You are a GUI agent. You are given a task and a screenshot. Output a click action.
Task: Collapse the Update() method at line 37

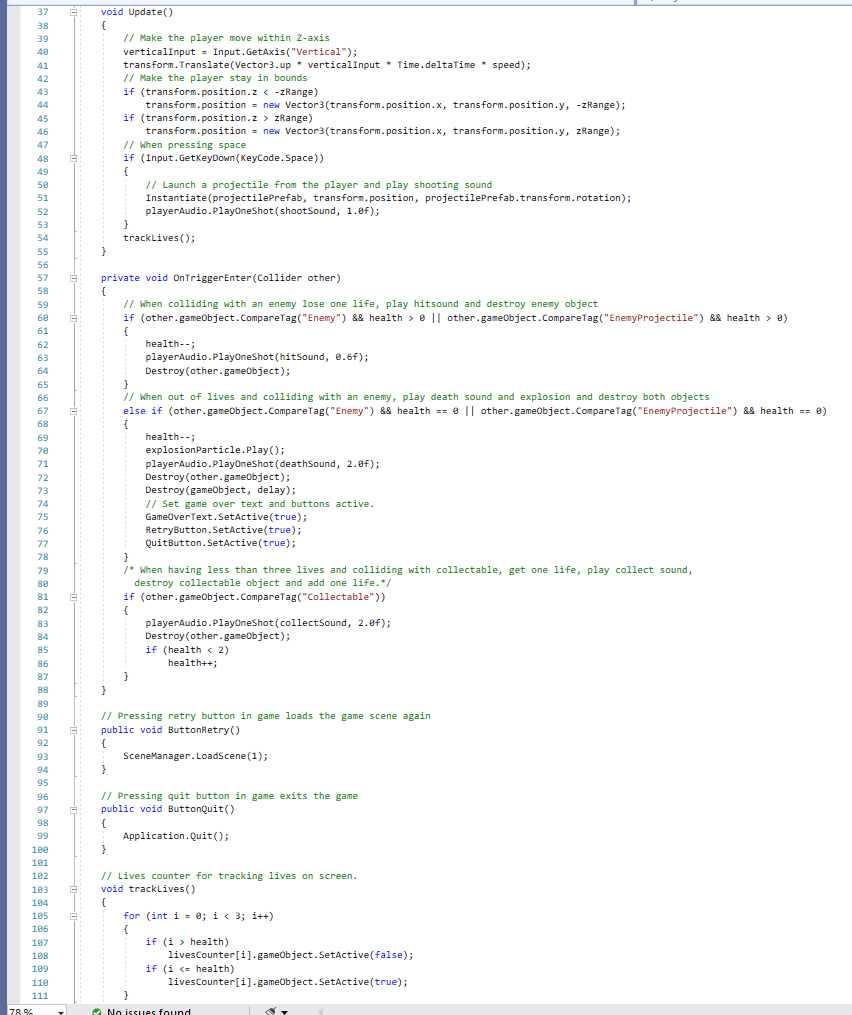click(x=74, y=12)
